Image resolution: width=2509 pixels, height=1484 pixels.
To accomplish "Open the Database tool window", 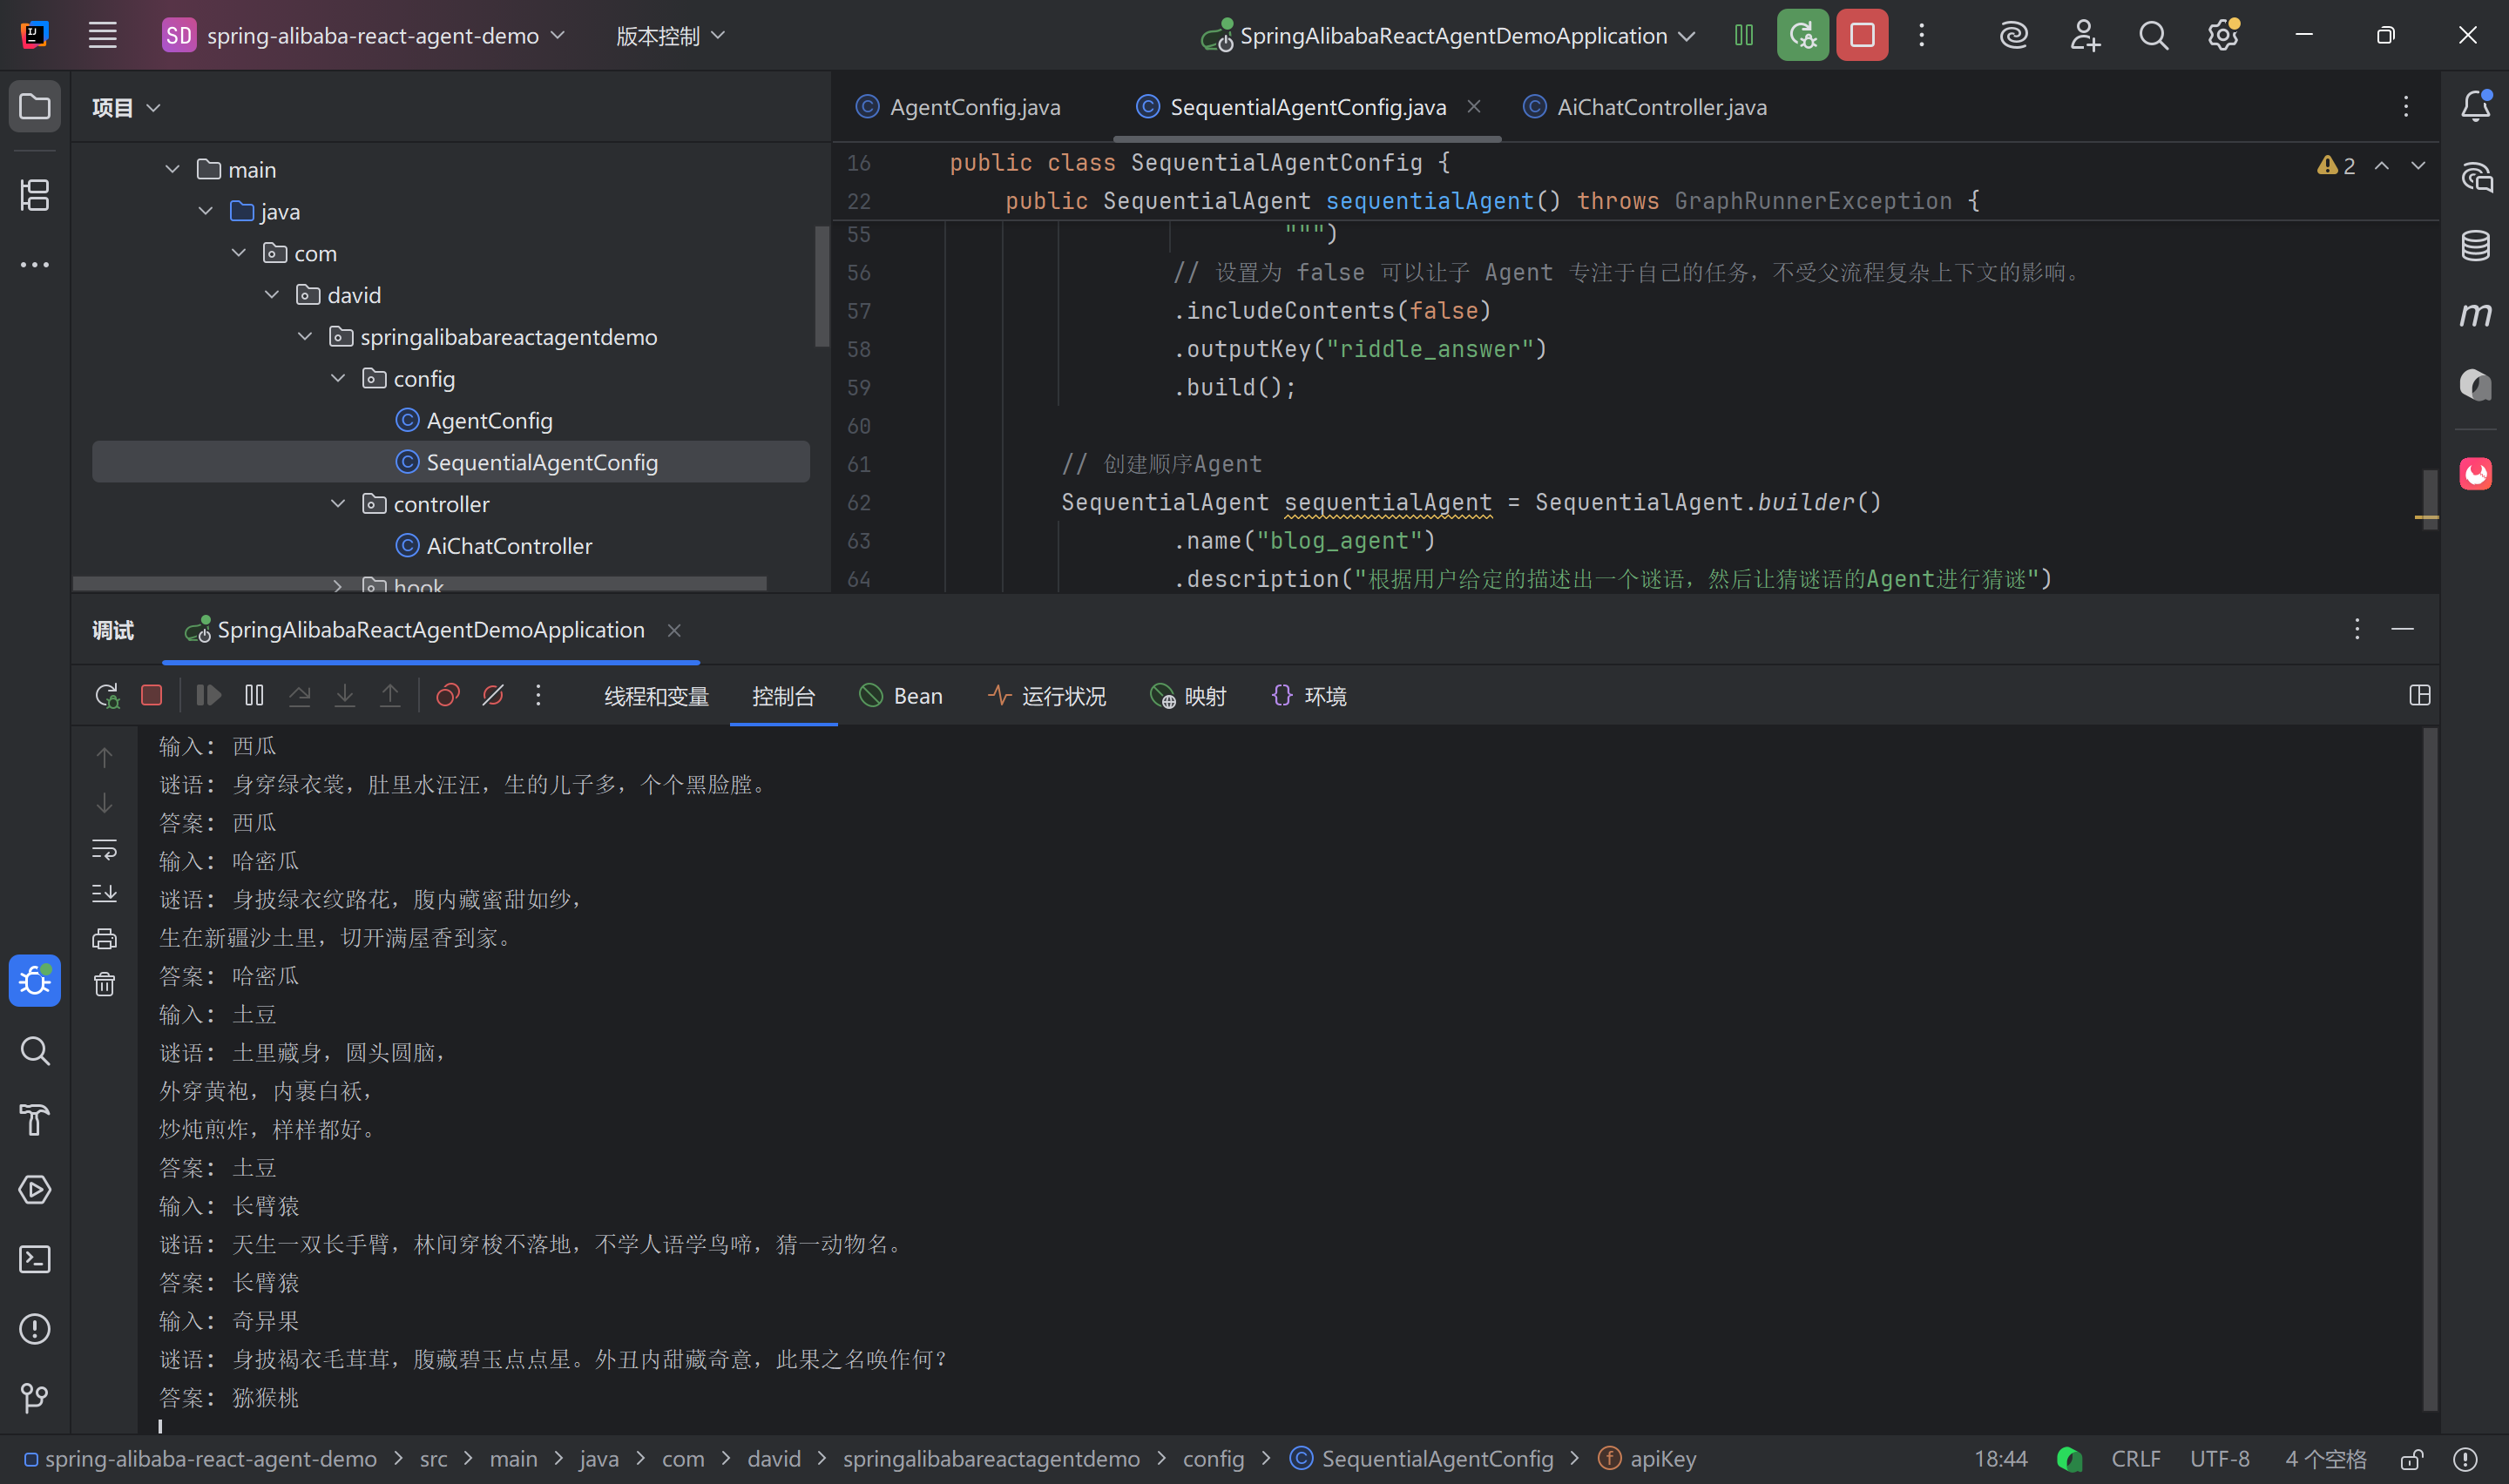I will click(2475, 245).
